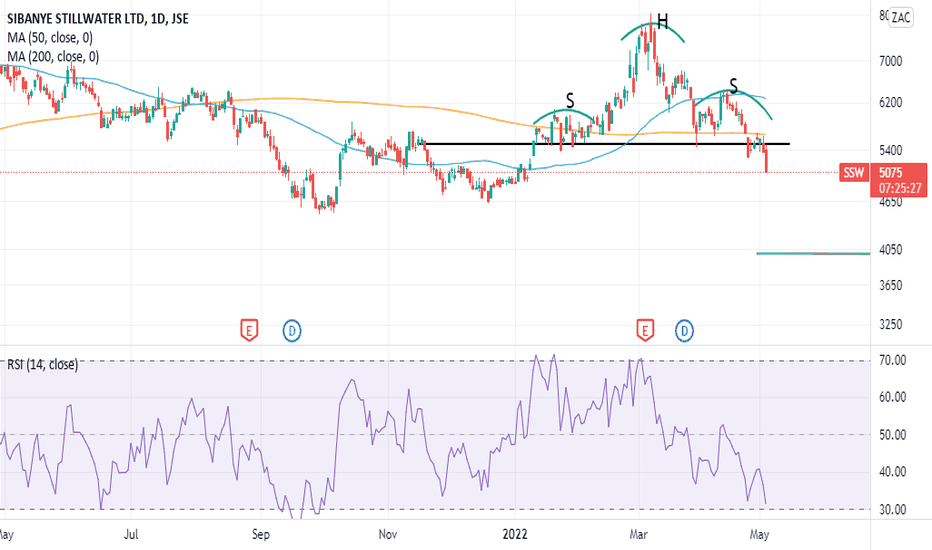Click the March earnings E marker
Viewport: 932px width, 550px height.
click(x=645, y=330)
